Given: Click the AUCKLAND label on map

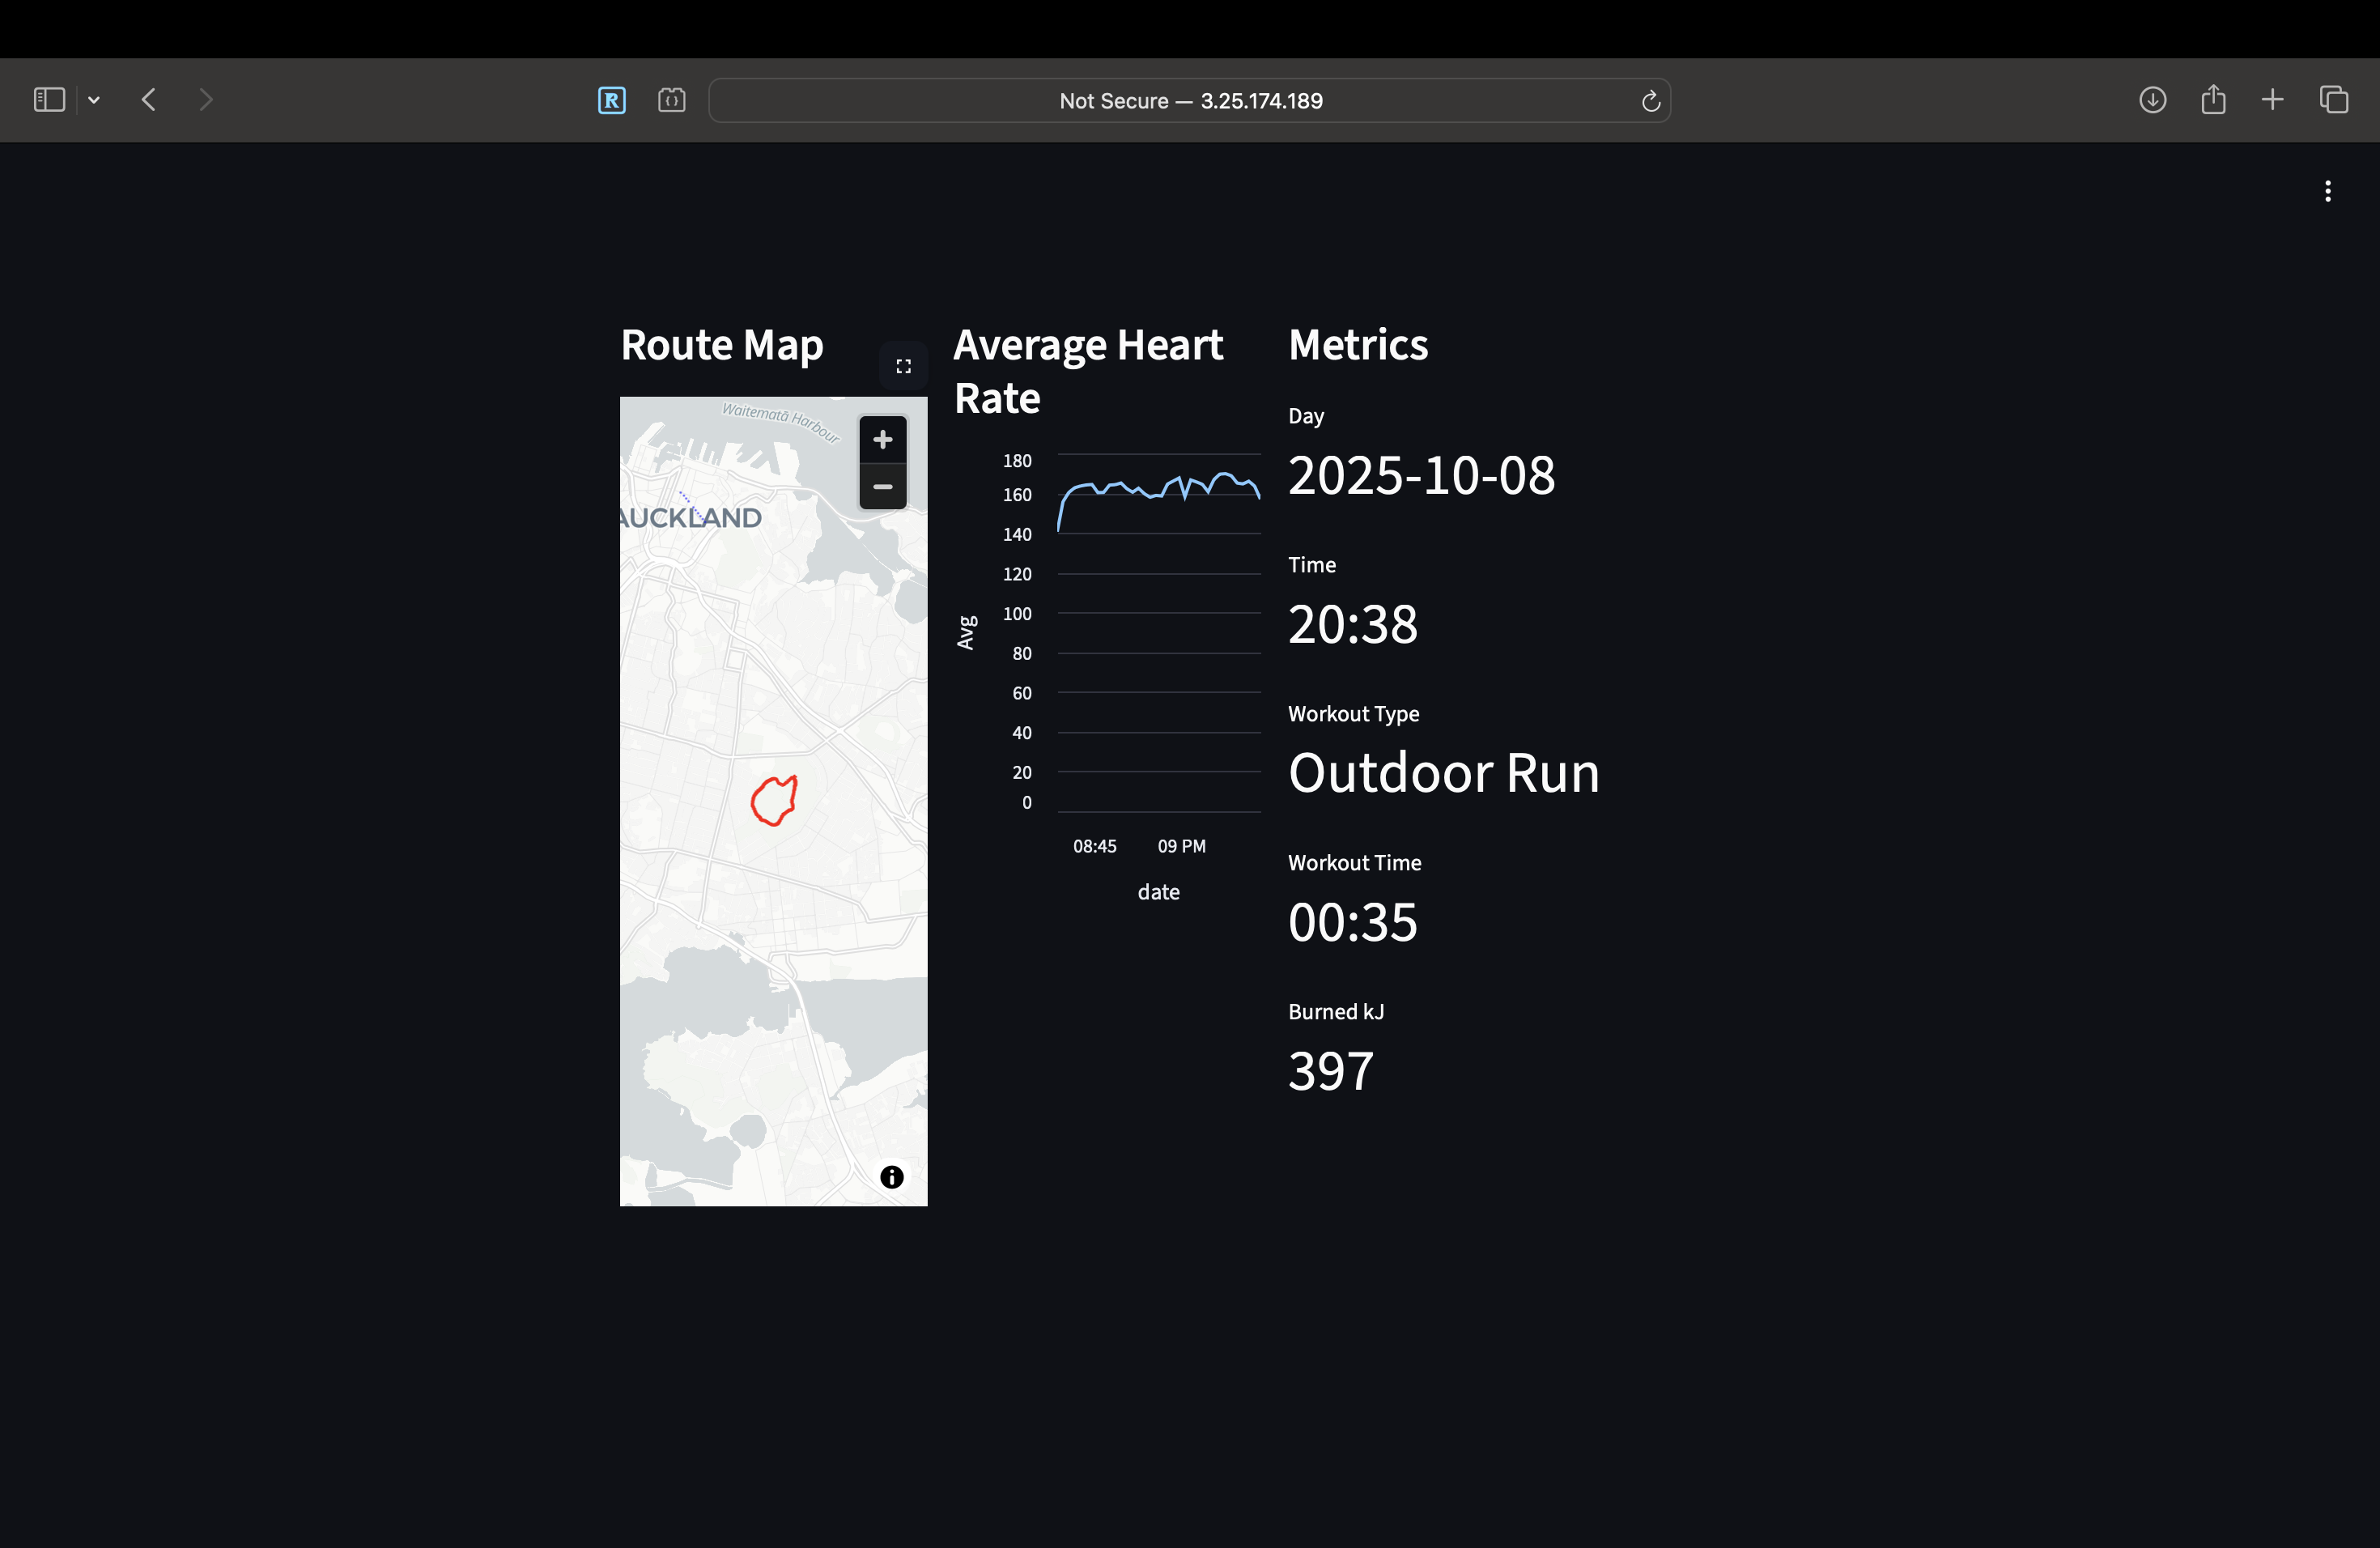Looking at the screenshot, I should coord(690,518).
